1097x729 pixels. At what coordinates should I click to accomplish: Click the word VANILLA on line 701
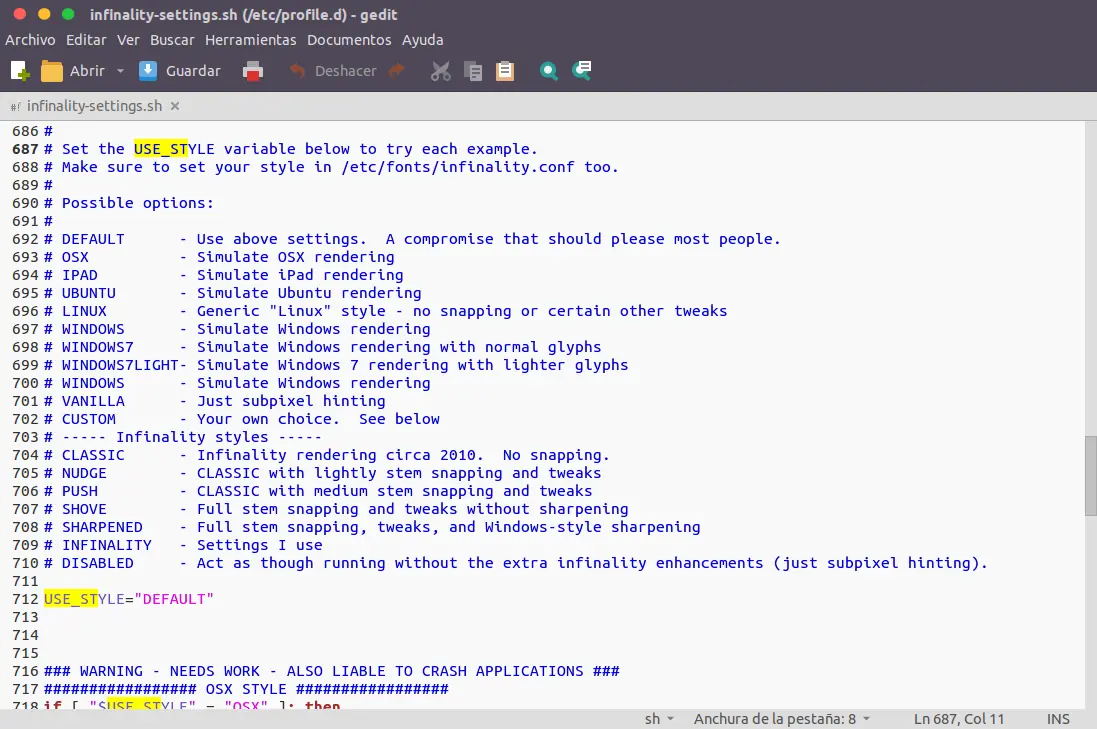click(x=93, y=401)
